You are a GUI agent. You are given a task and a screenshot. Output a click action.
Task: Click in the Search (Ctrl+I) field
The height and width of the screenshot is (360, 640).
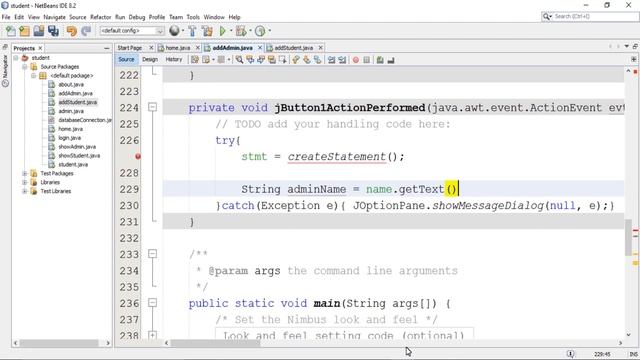tap(590, 16)
